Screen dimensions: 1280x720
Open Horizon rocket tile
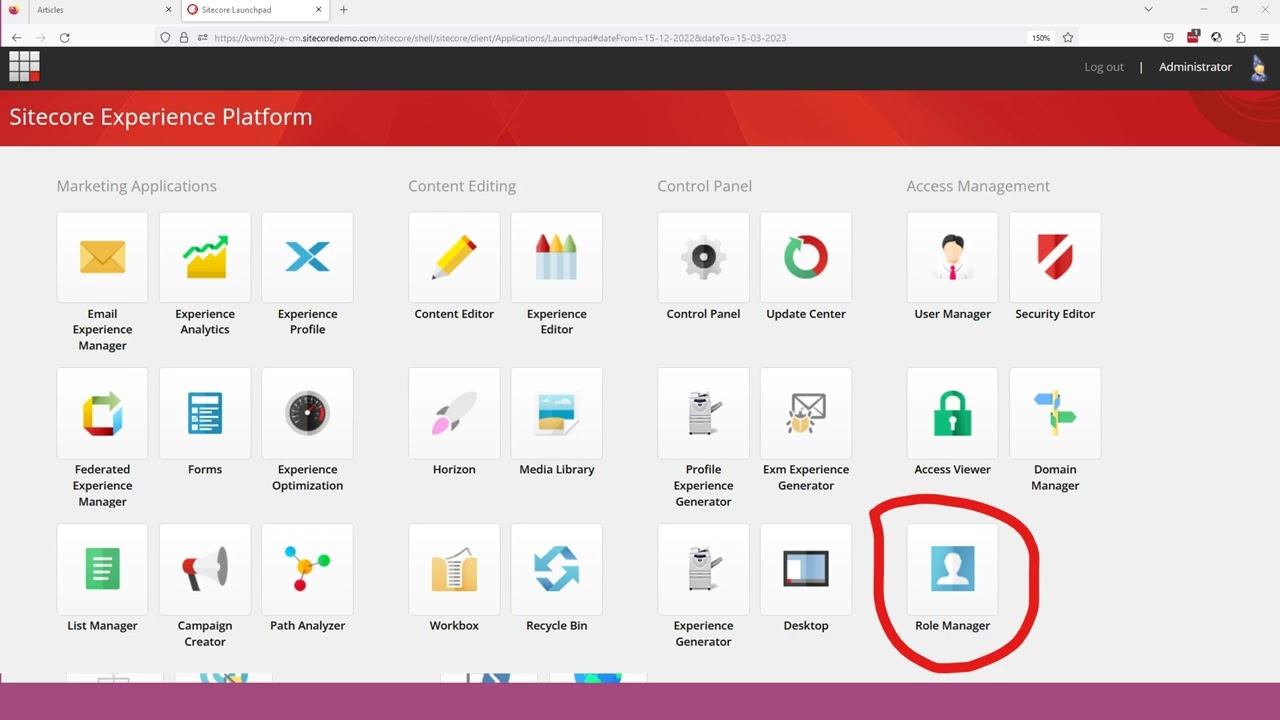(454, 413)
